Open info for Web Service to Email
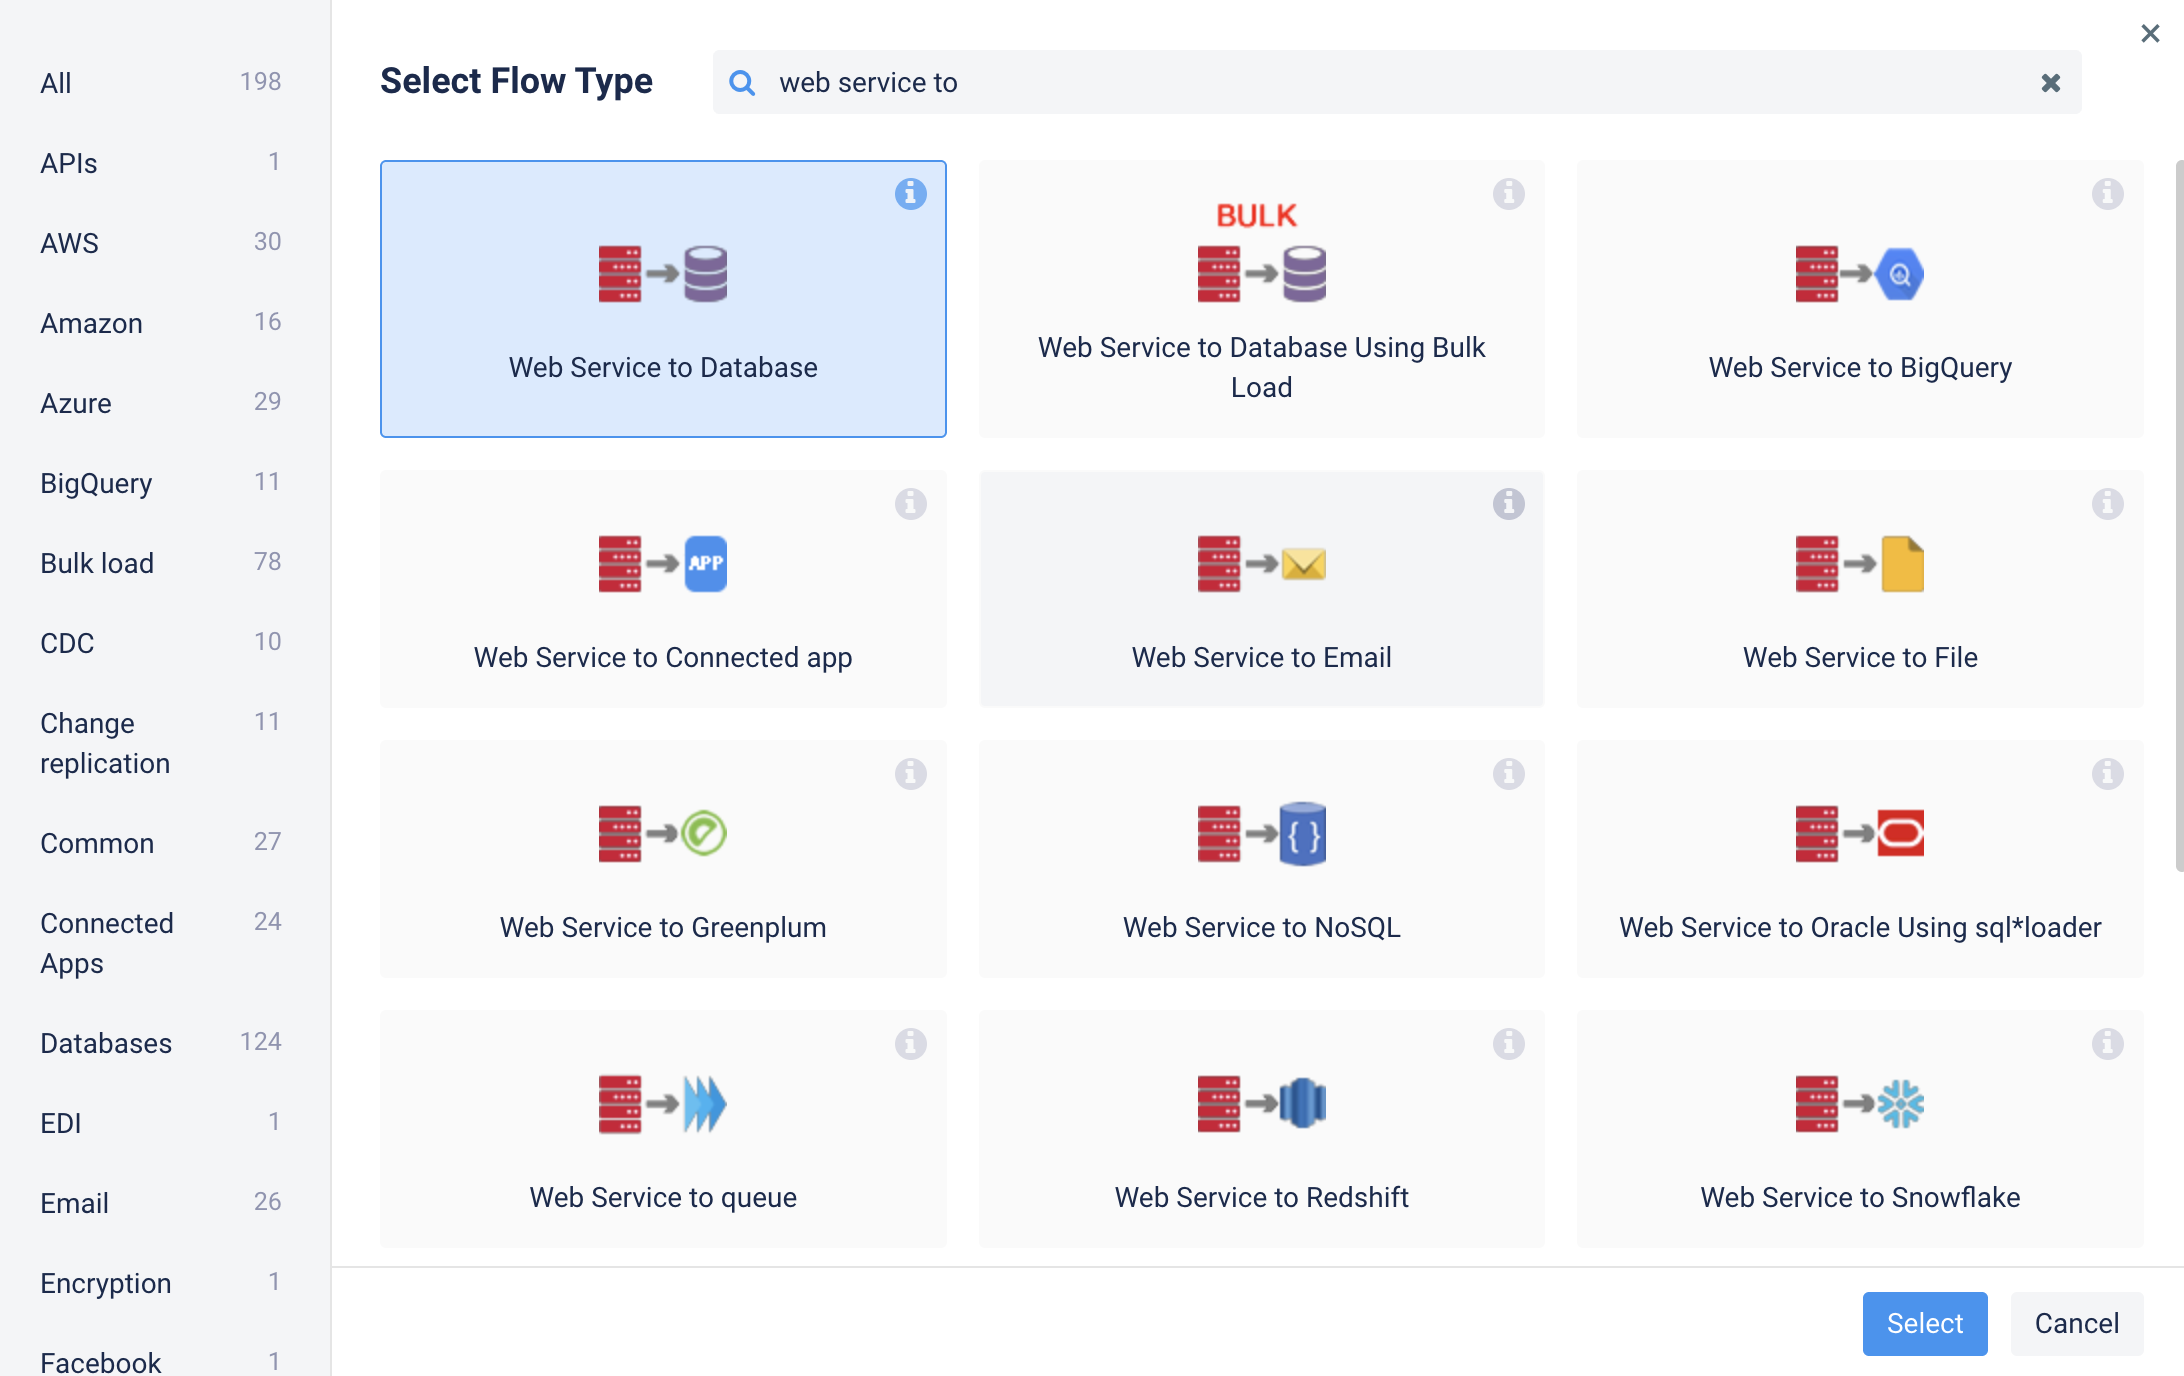The height and width of the screenshot is (1376, 2184). [1508, 503]
